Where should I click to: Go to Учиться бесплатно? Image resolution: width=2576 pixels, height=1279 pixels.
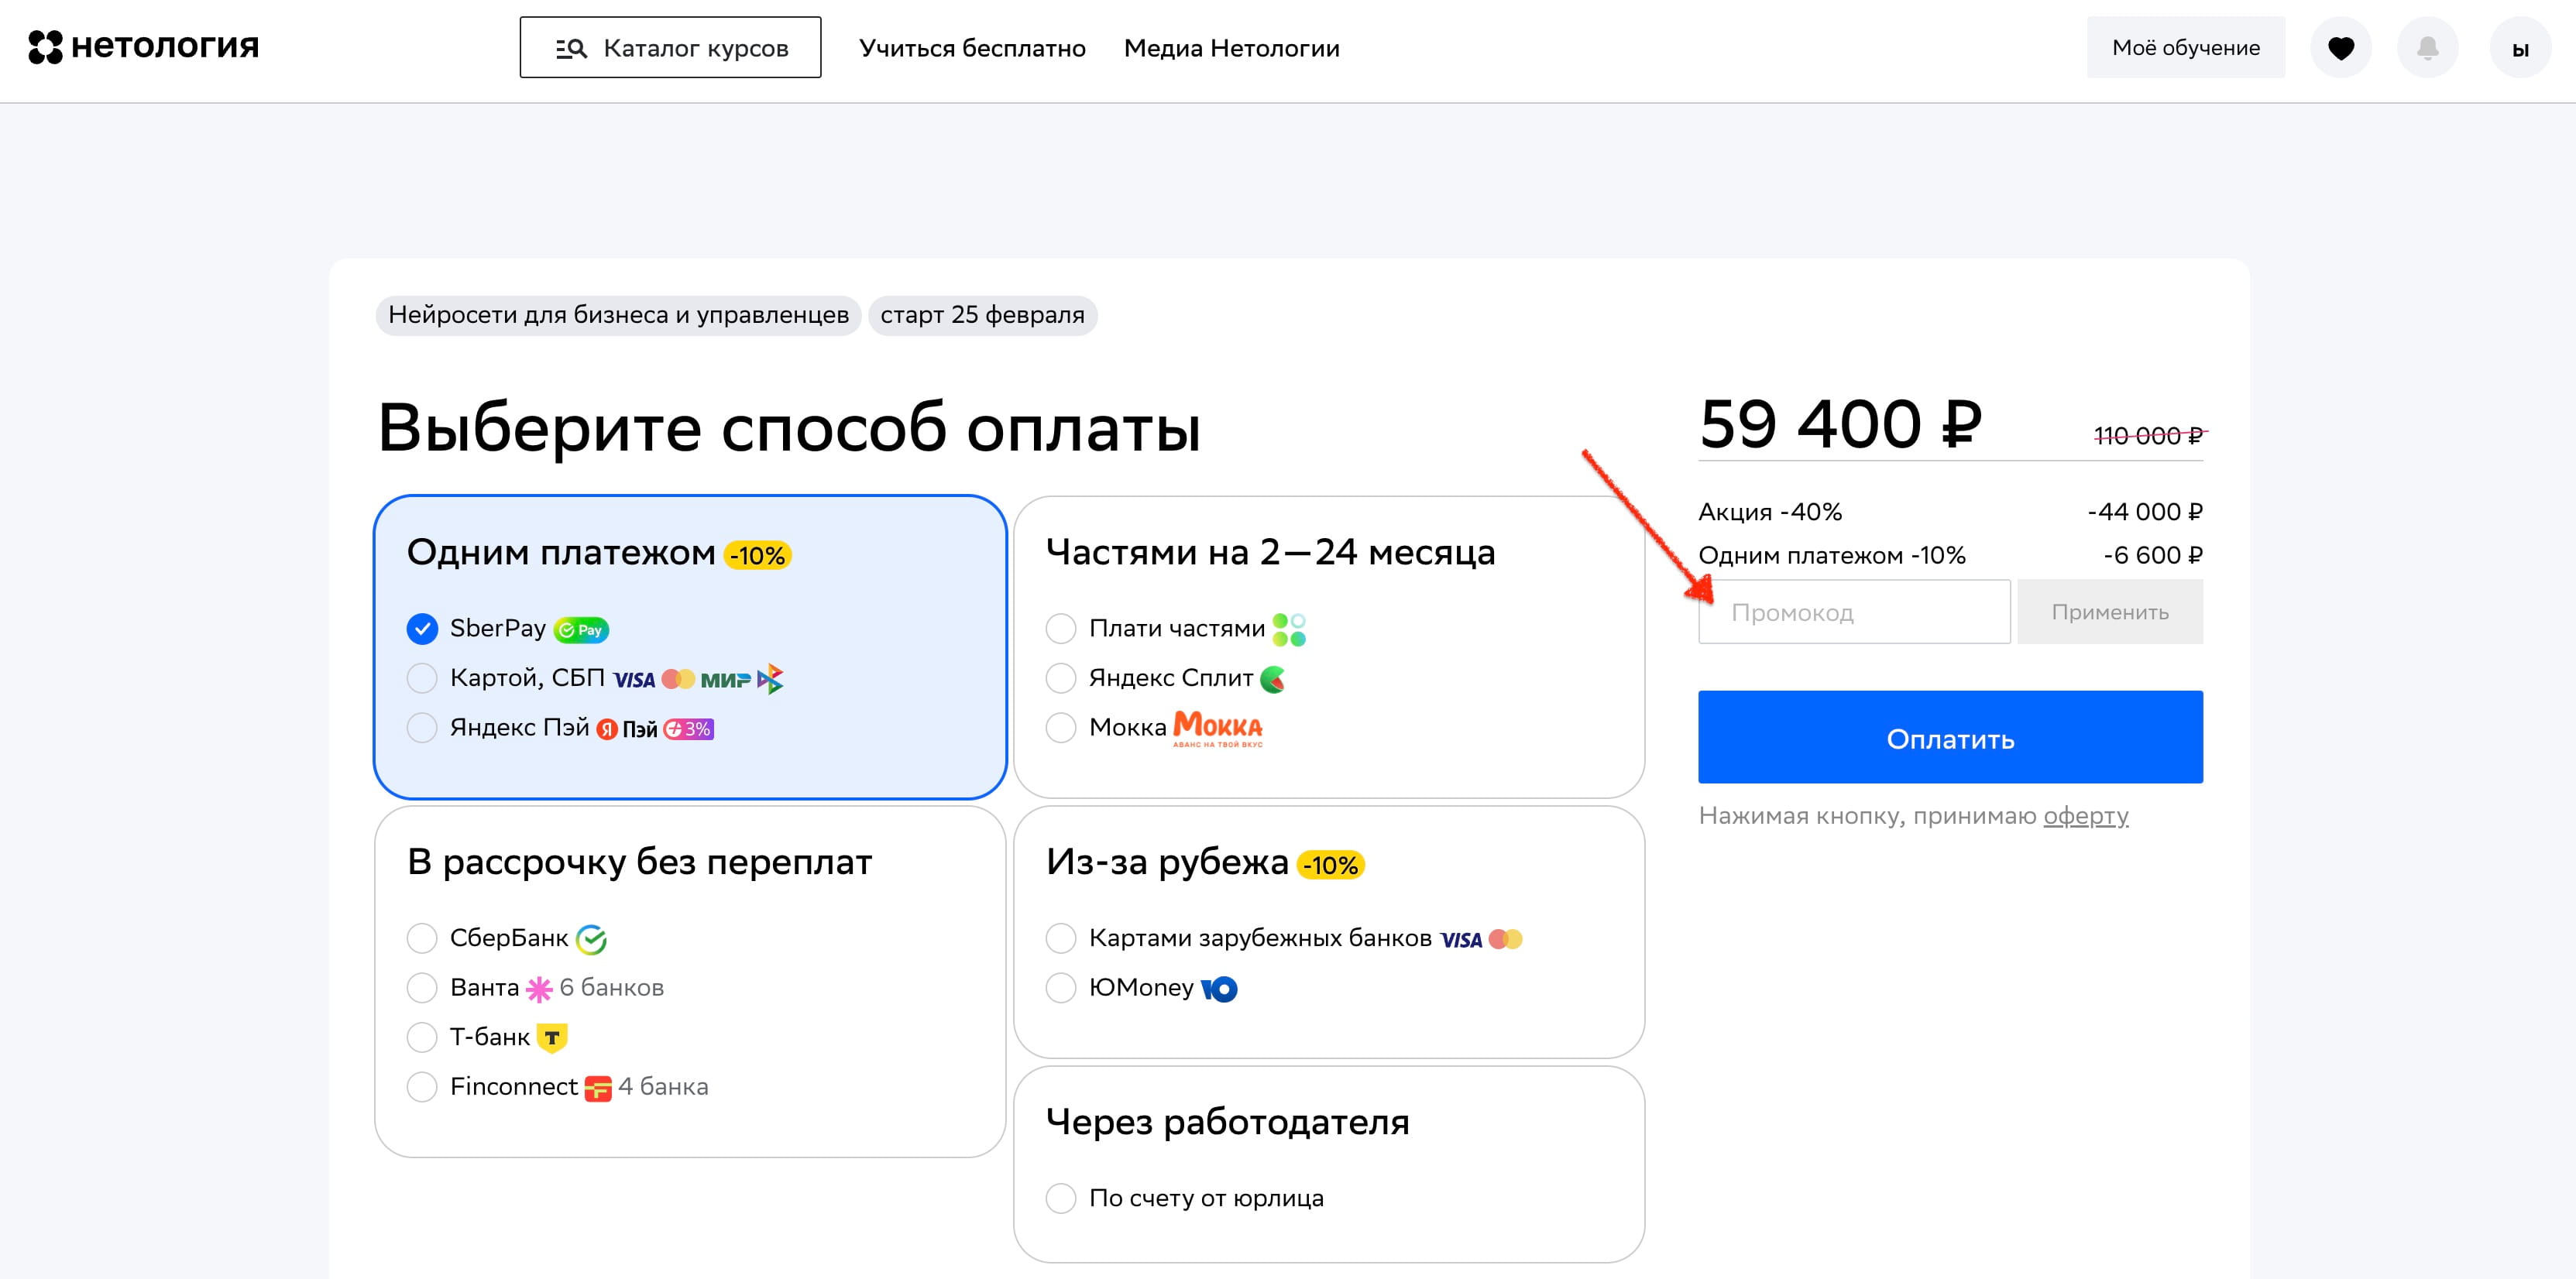click(x=972, y=48)
